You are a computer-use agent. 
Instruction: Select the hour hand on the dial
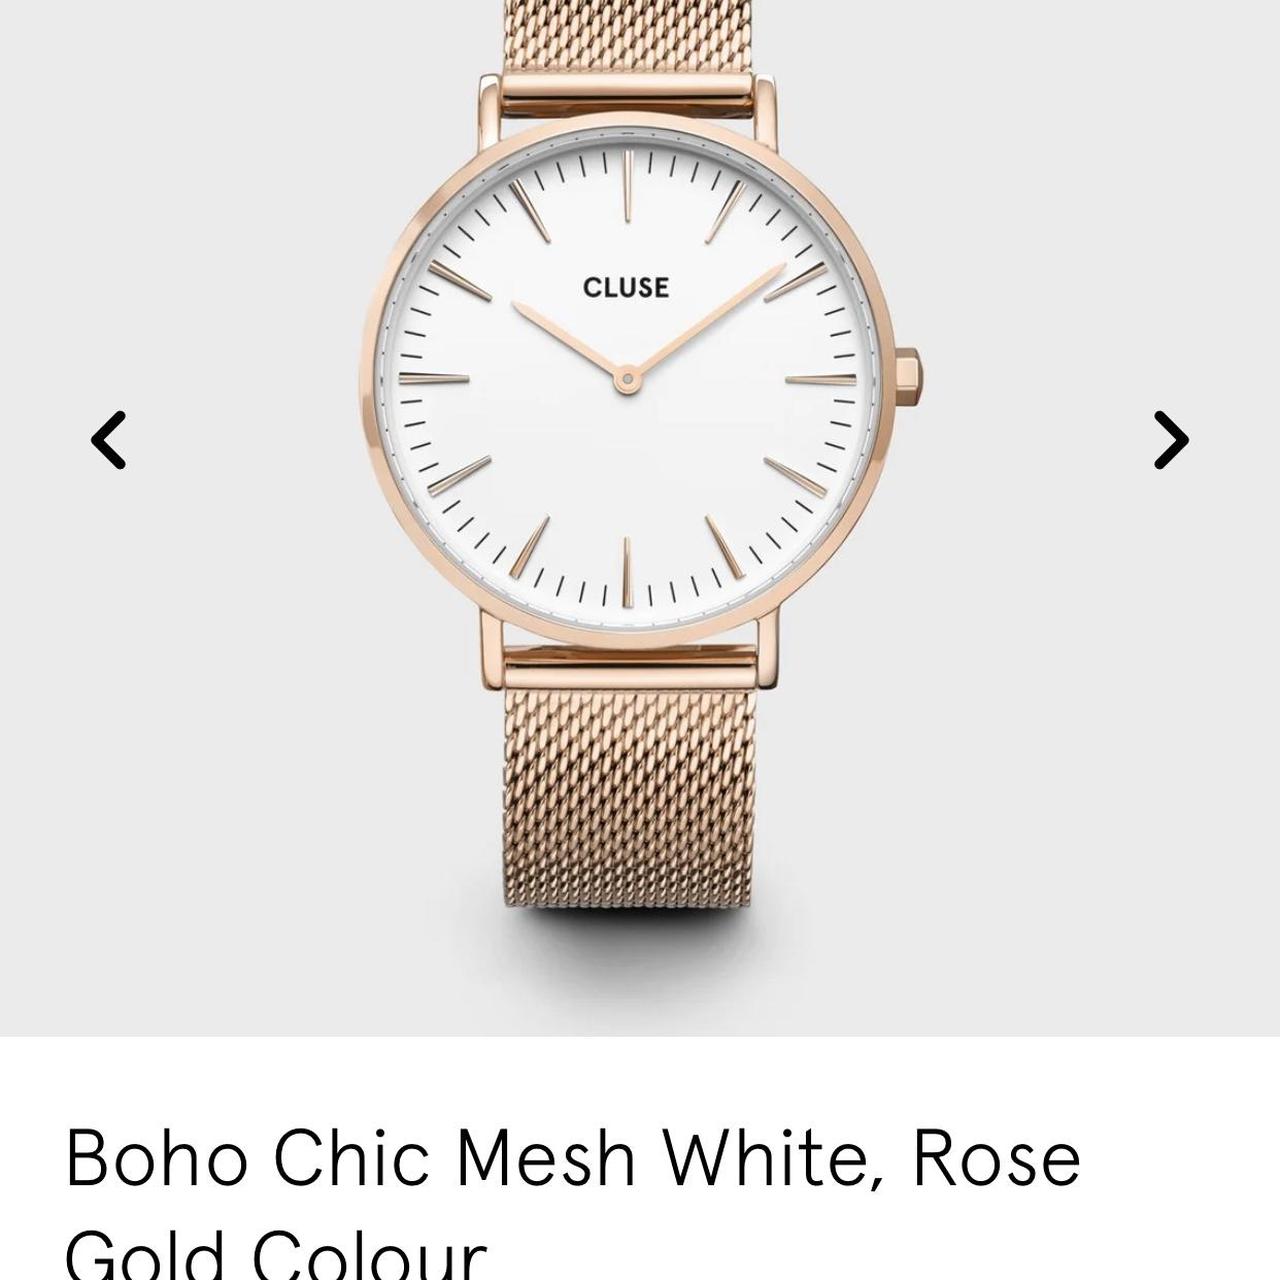tap(569, 340)
